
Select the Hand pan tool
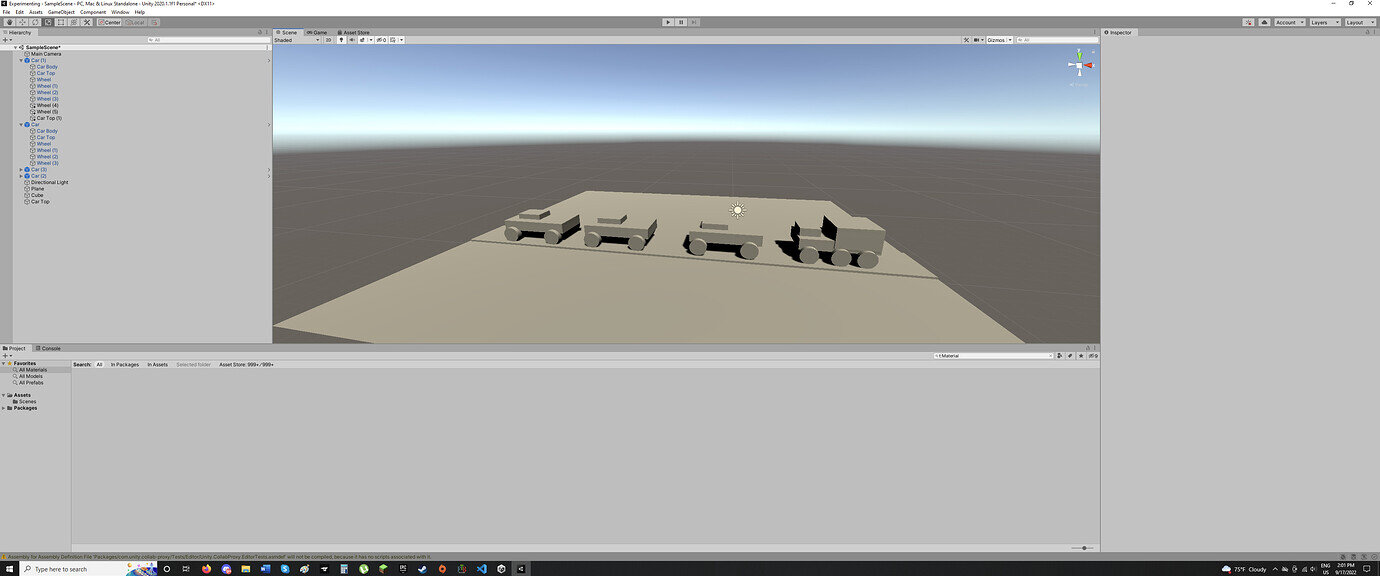[x=9, y=22]
